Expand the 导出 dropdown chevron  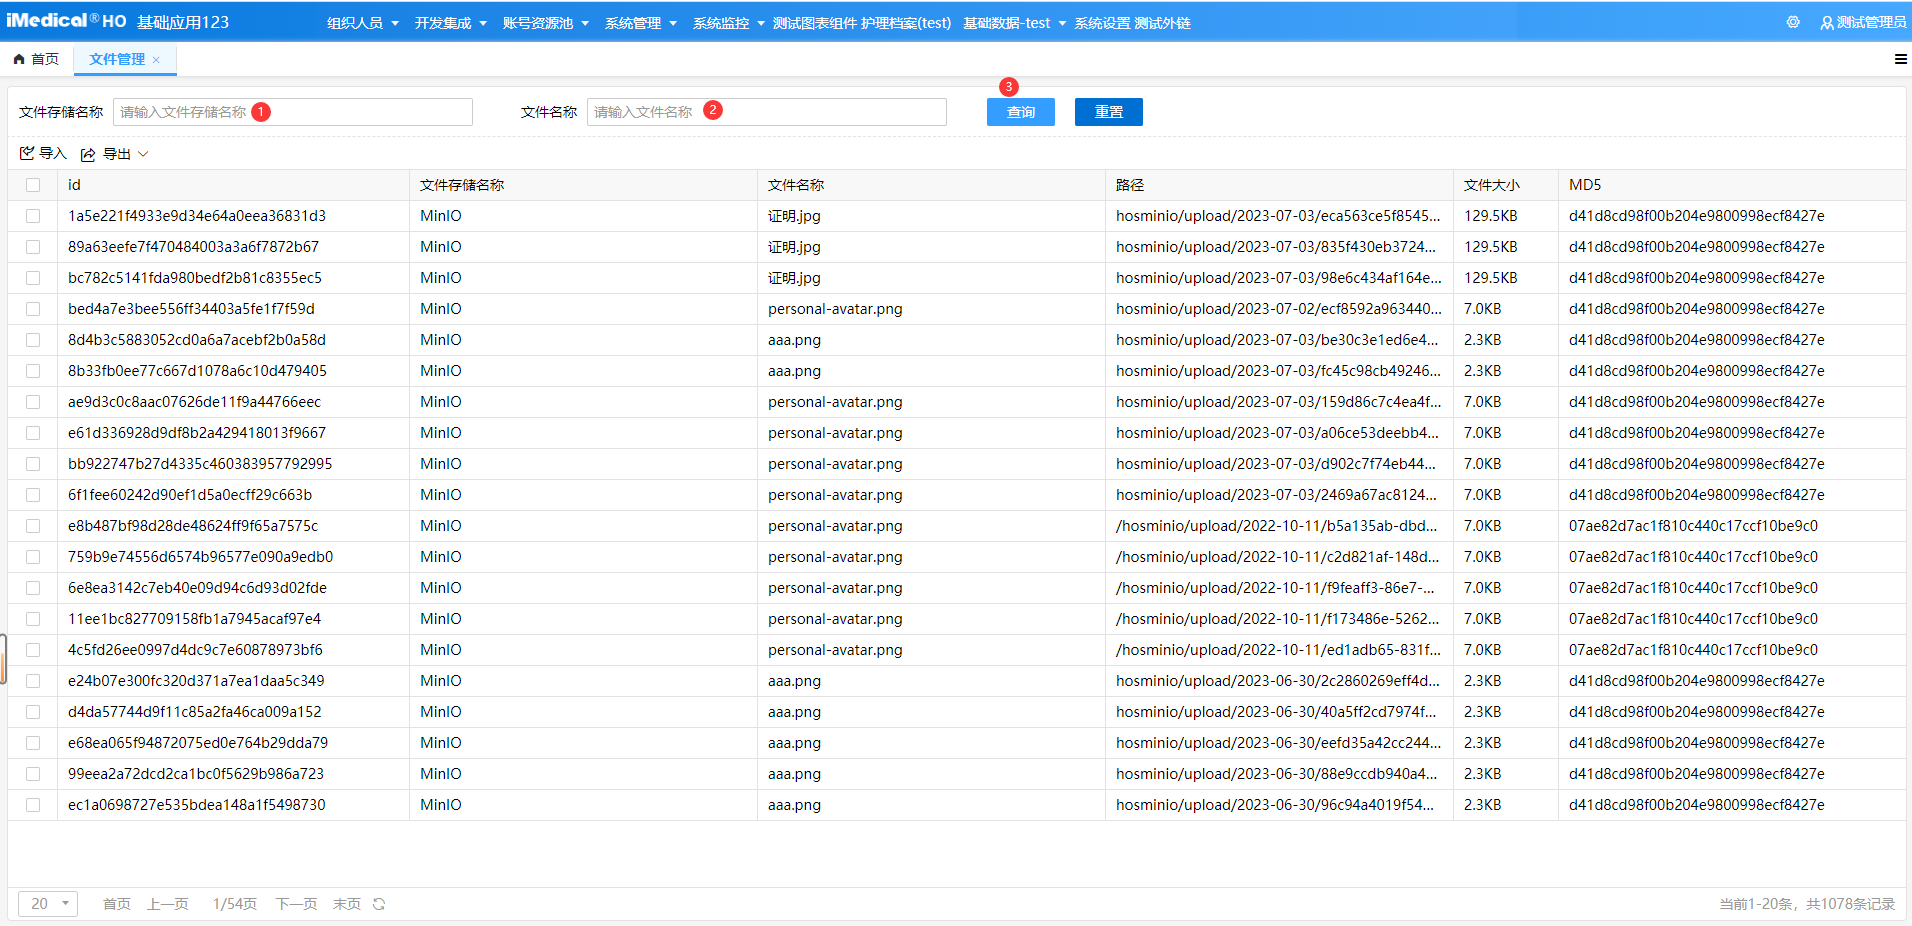143,153
